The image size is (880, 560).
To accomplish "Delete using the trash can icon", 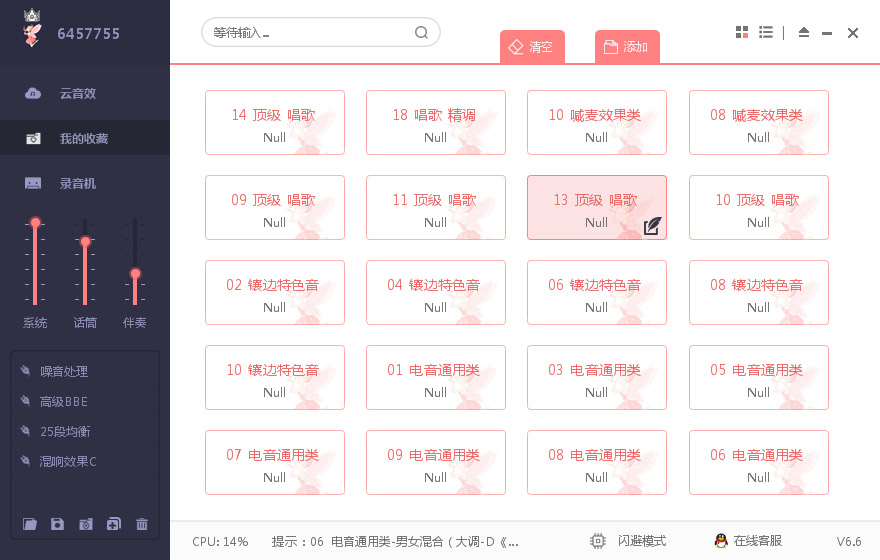I will point(142,524).
